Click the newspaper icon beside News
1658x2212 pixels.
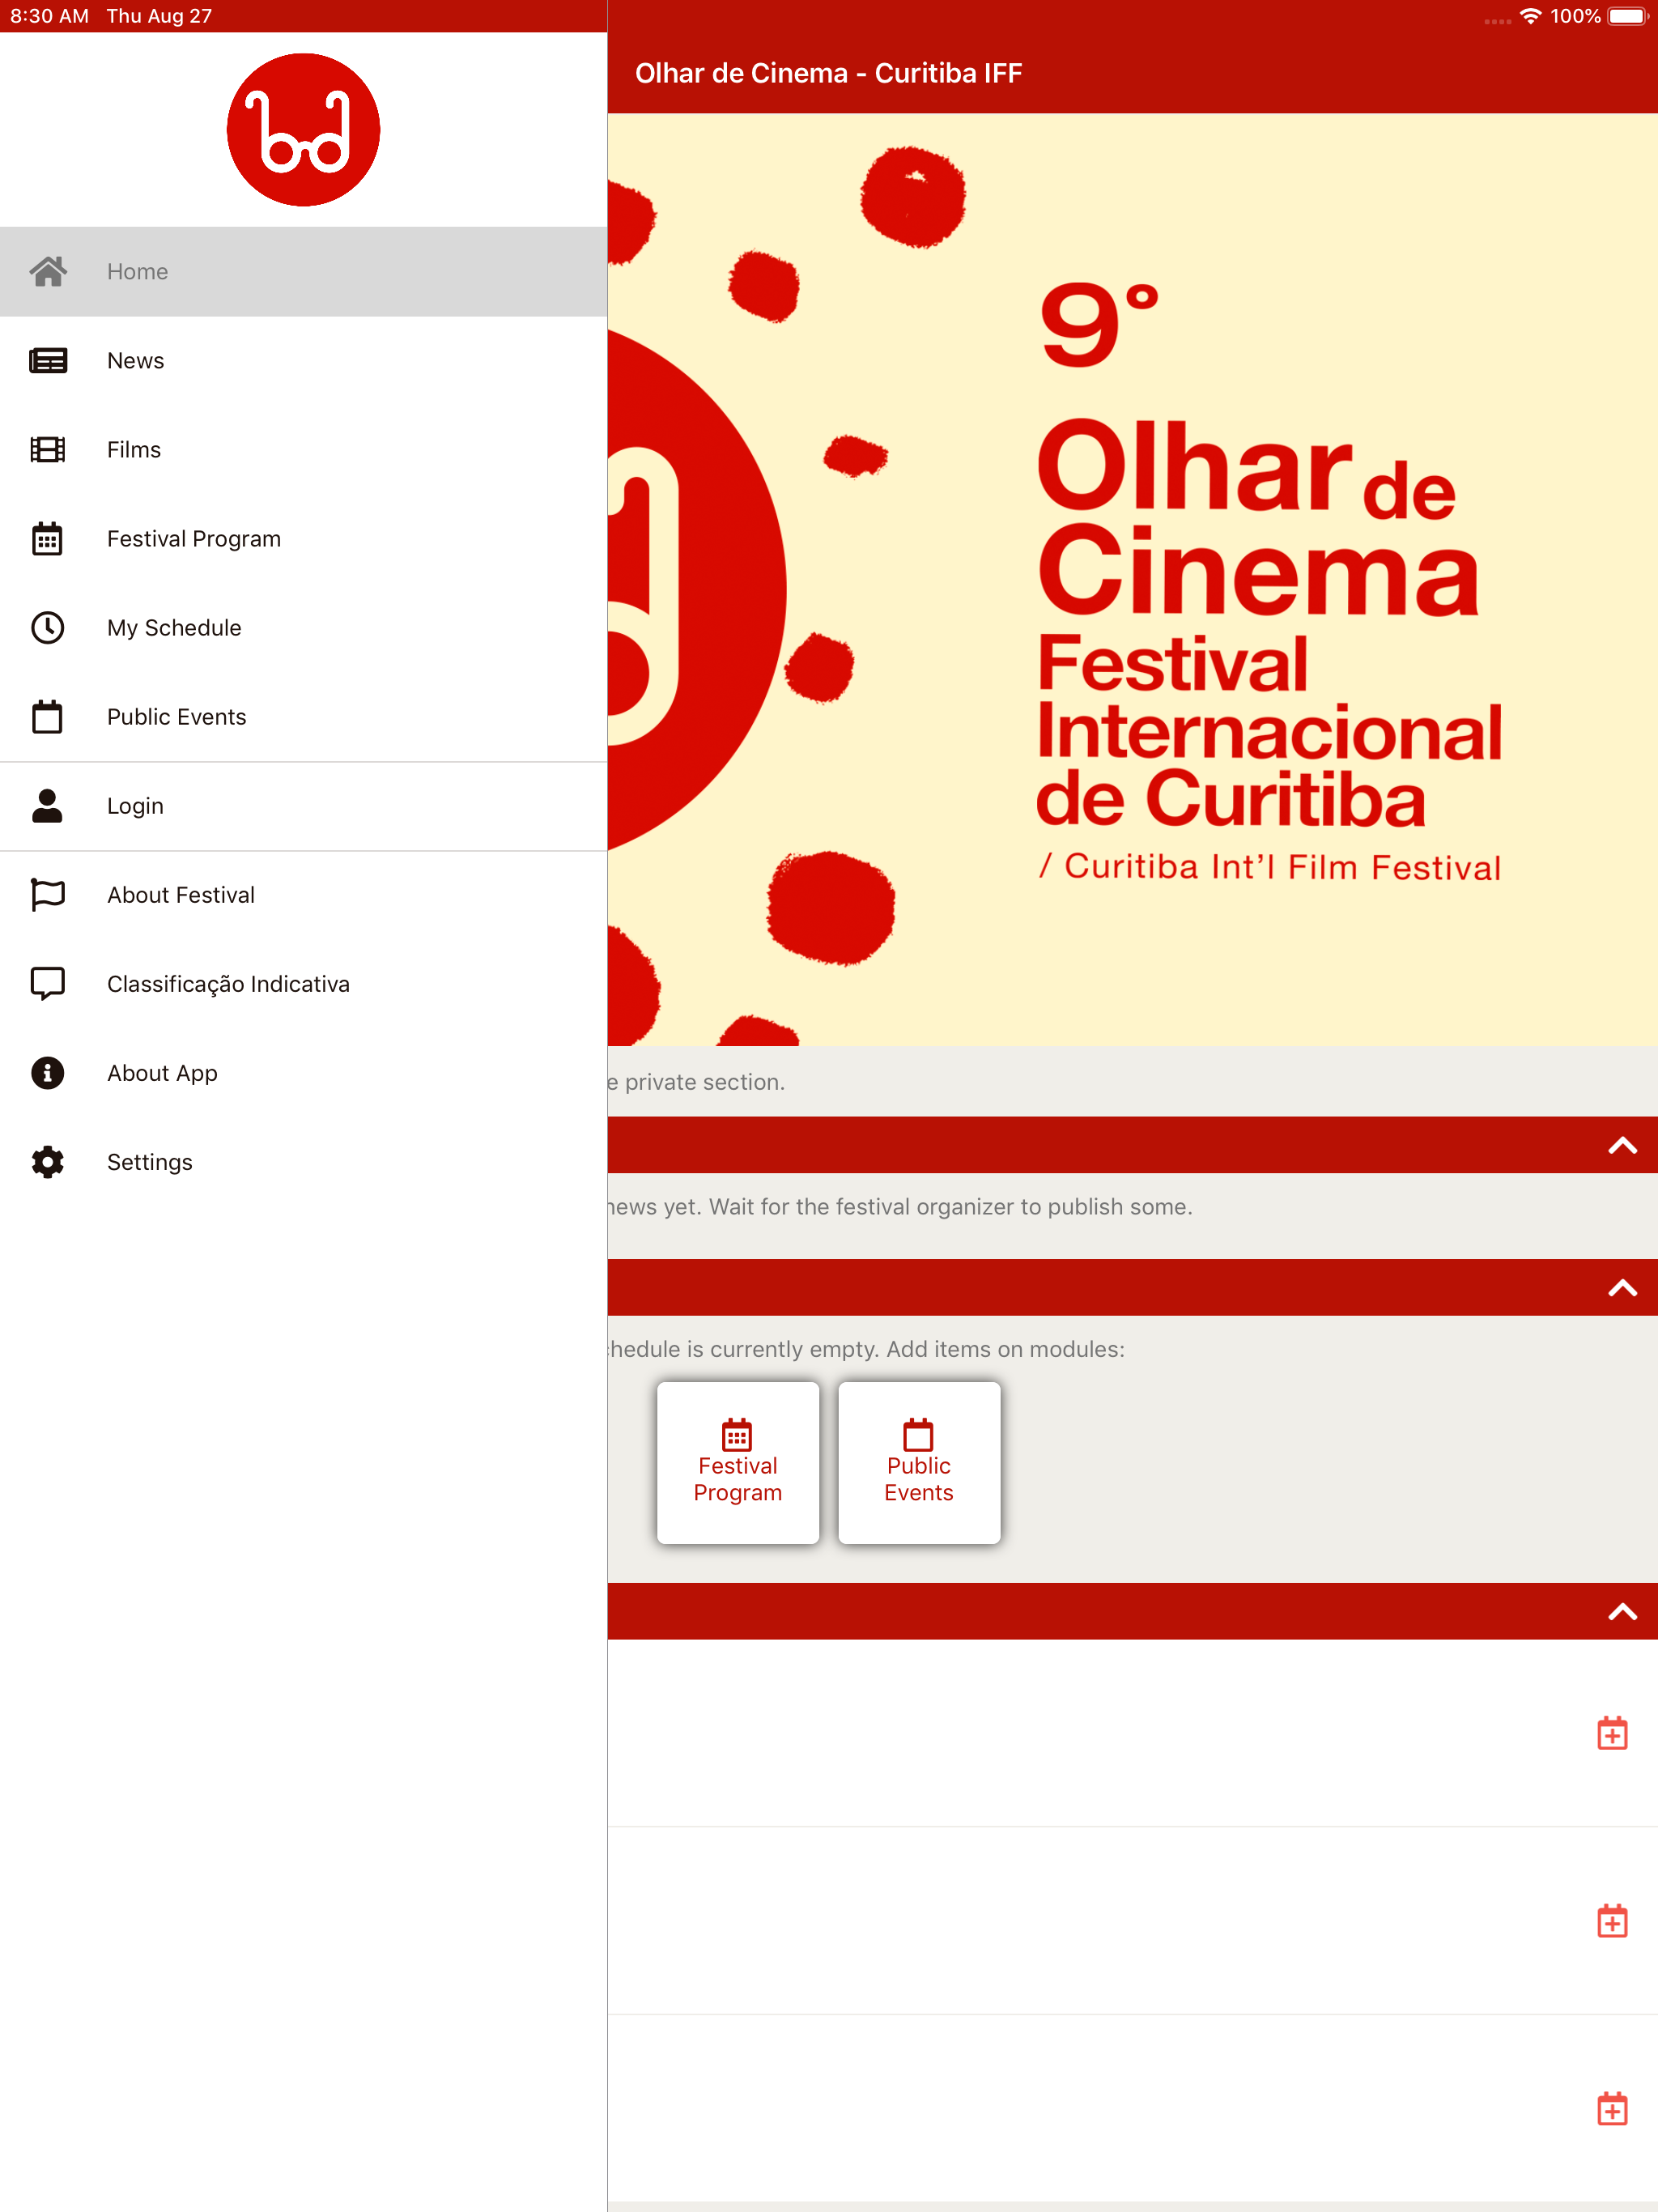pyautogui.click(x=47, y=361)
